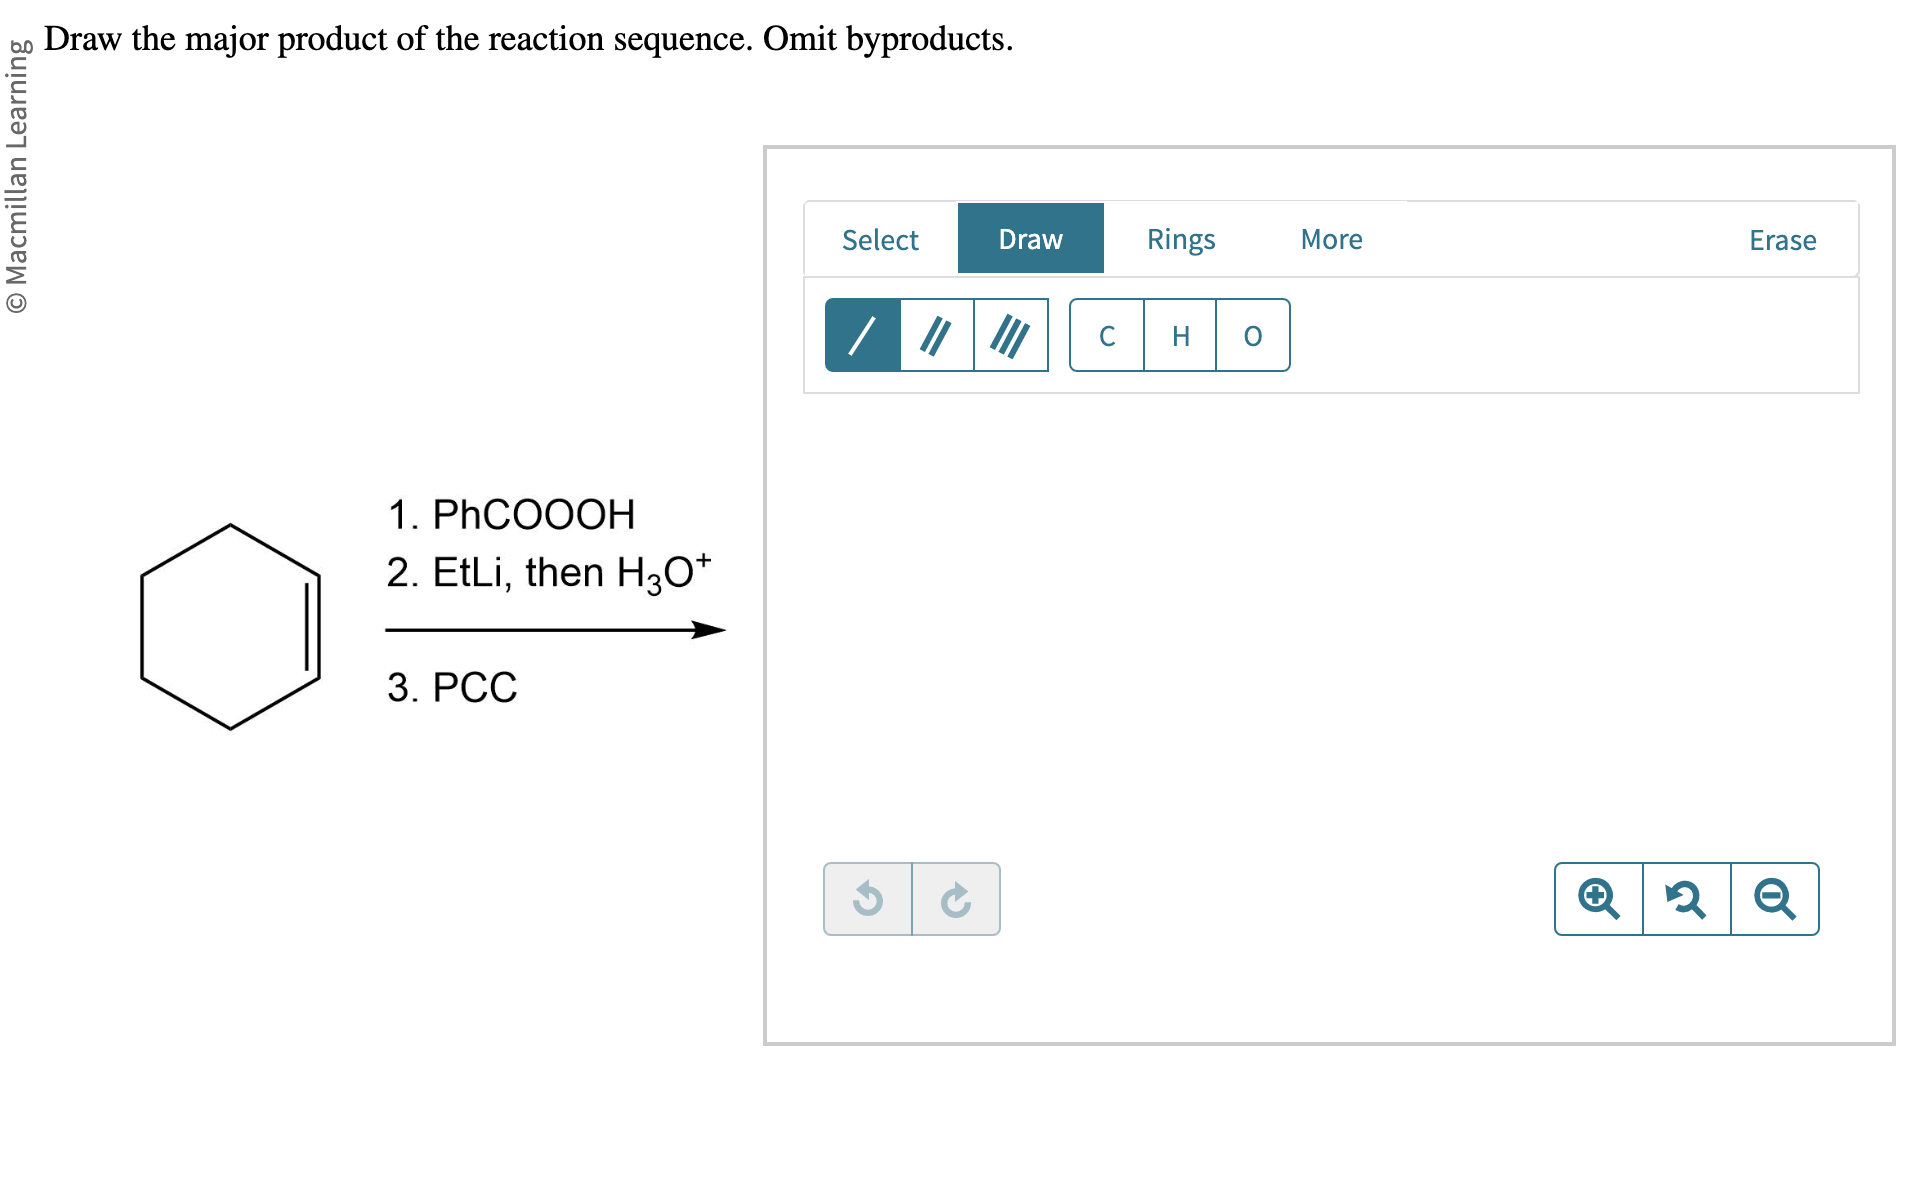1912x1180 pixels.
Task: Reset the canvas zoom level
Action: [x=1687, y=899]
